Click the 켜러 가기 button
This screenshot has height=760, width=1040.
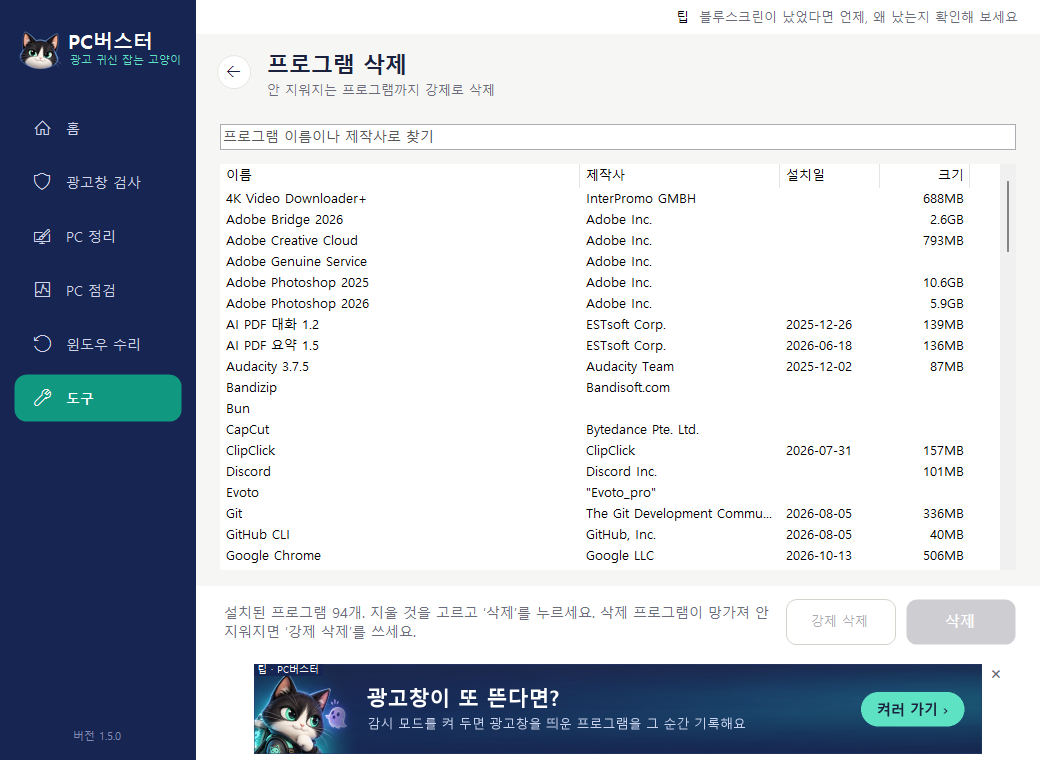(x=912, y=709)
